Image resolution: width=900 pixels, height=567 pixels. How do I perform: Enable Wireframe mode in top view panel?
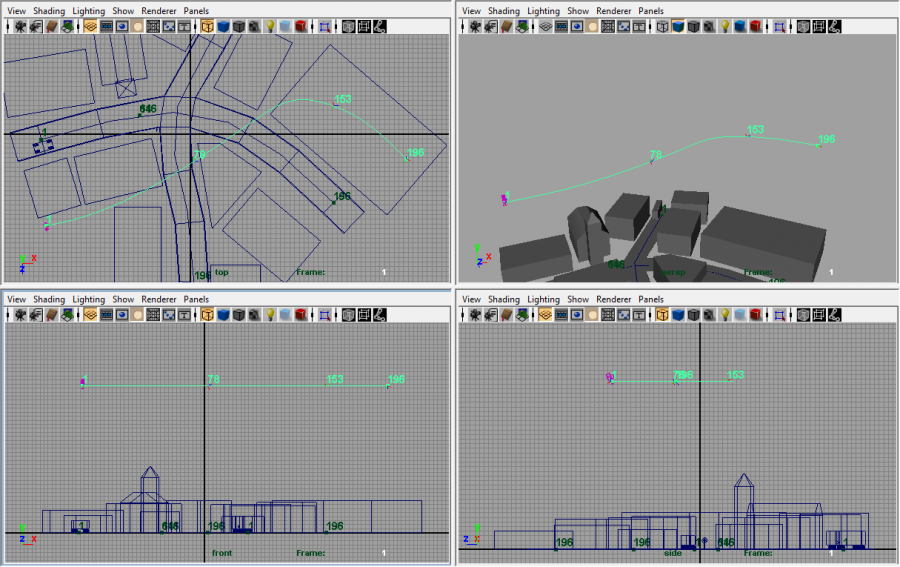(207, 26)
